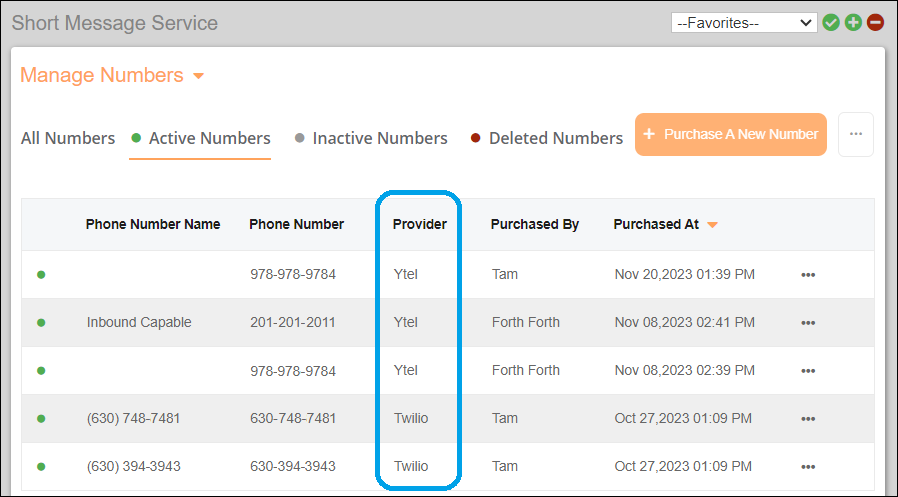Viewport: 898px width, 497px height.
Task: Open row actions for Nov 08,2023 02:41 PM
Action: pyautogui.click(x=808, y=323)
